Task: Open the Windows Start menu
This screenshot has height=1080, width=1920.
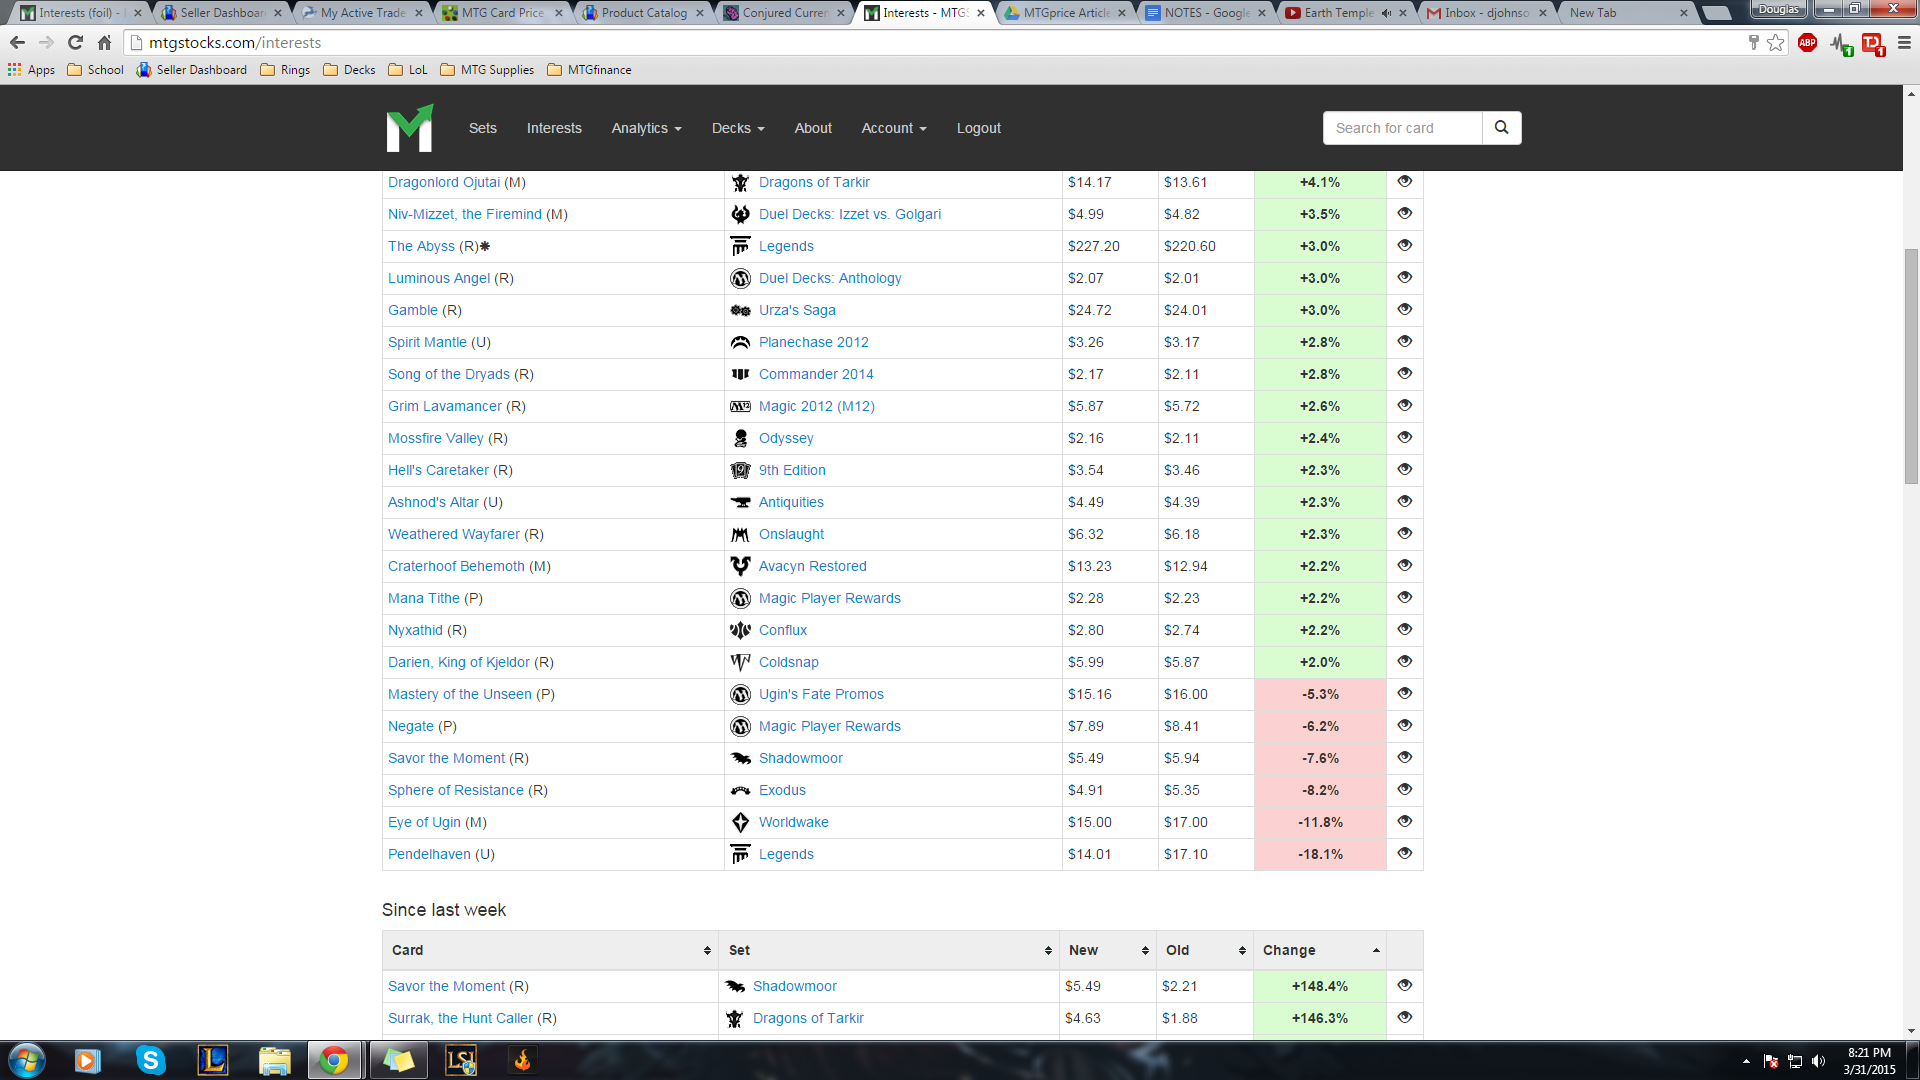Action: pyautogui.click(x=27, y=1060)
